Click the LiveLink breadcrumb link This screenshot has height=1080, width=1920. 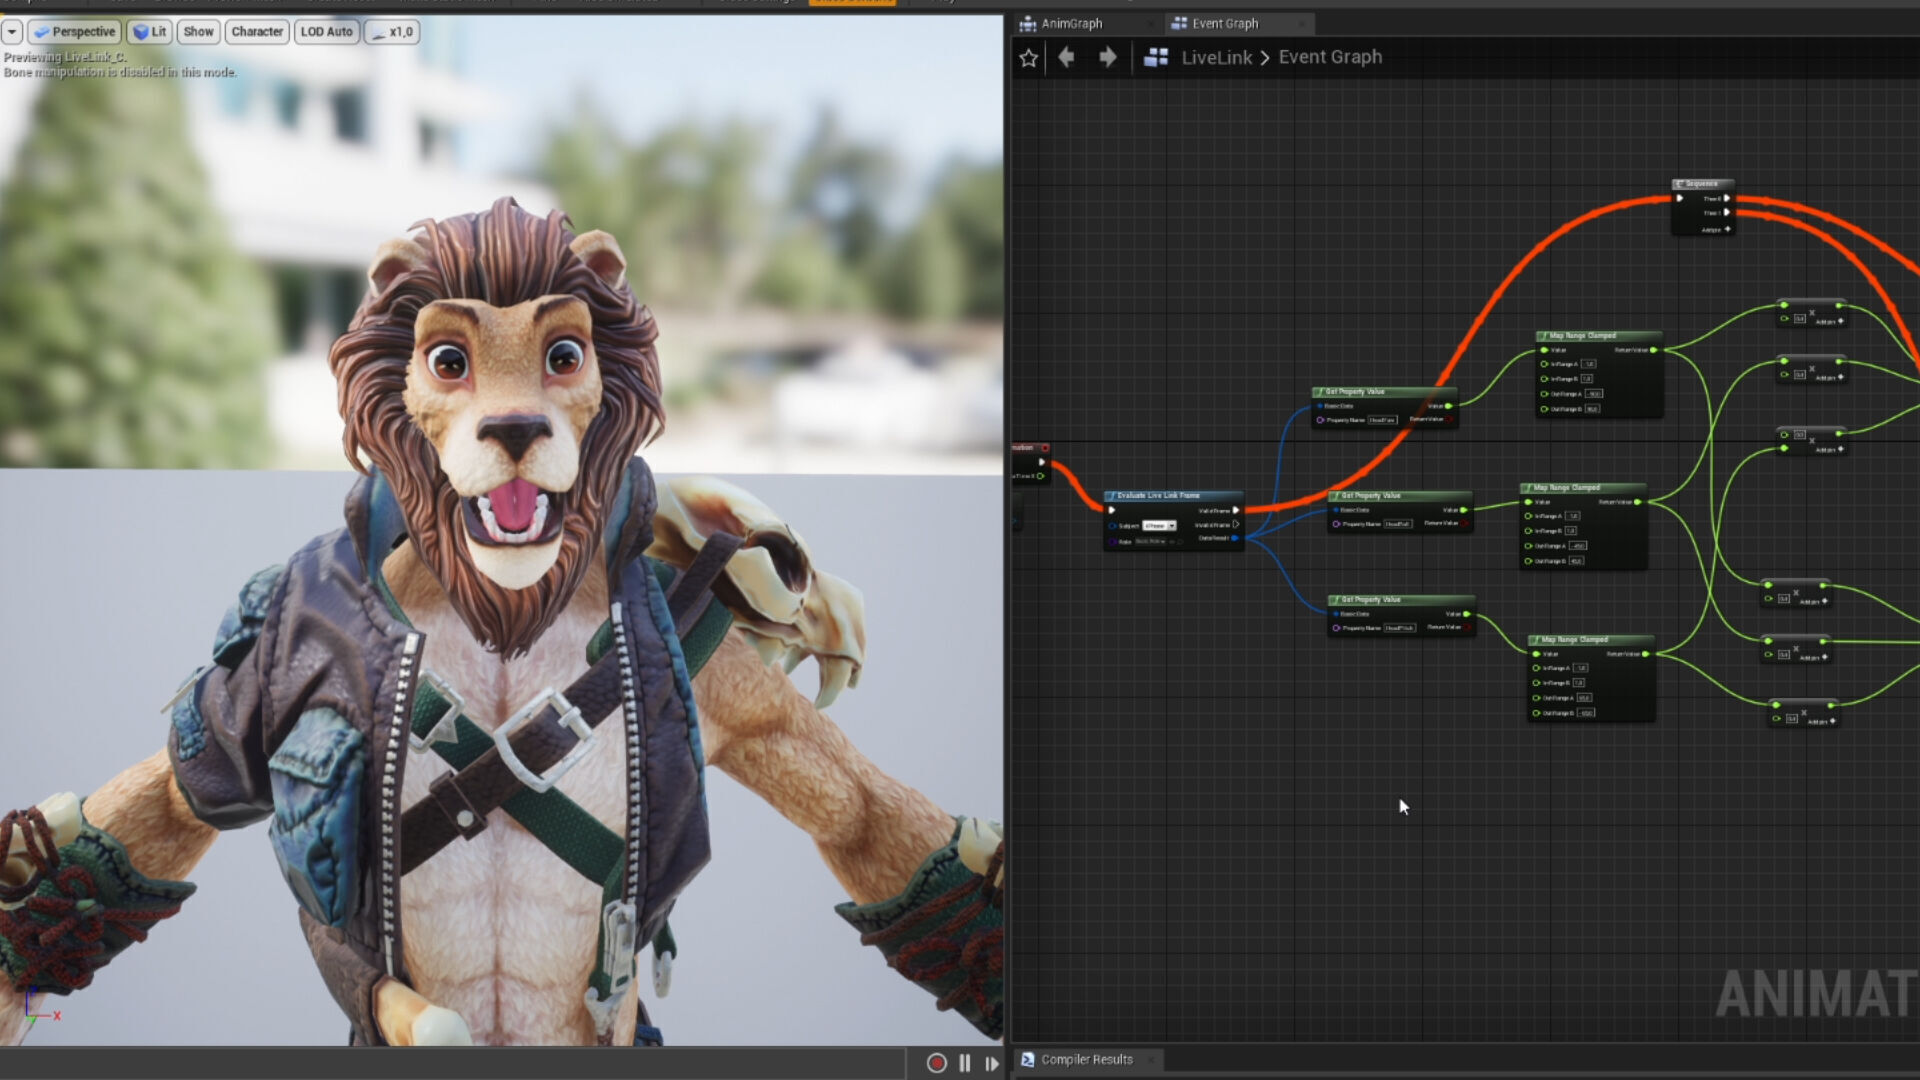(1216, 58)
